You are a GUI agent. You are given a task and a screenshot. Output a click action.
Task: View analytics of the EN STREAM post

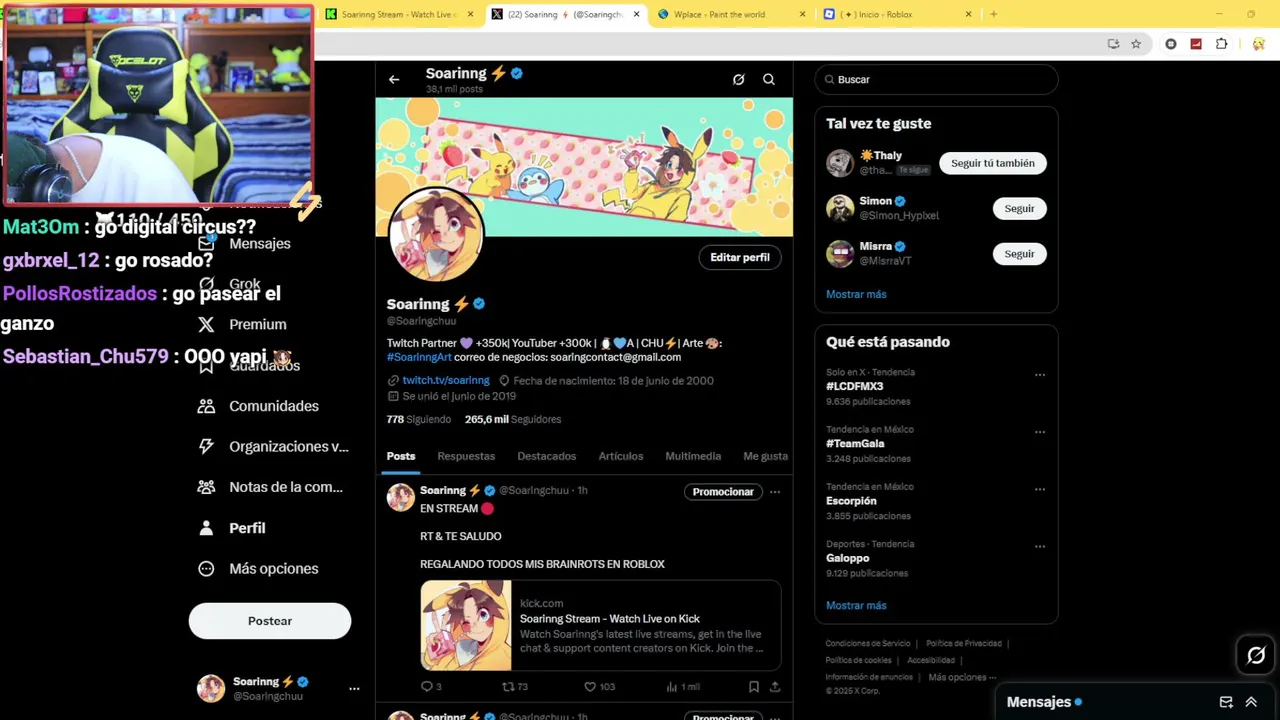click(683, 687)
